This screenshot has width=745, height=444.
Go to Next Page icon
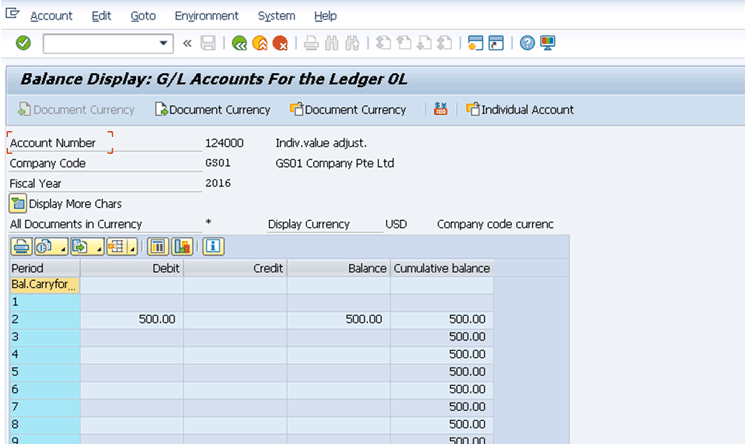point(424,43)
